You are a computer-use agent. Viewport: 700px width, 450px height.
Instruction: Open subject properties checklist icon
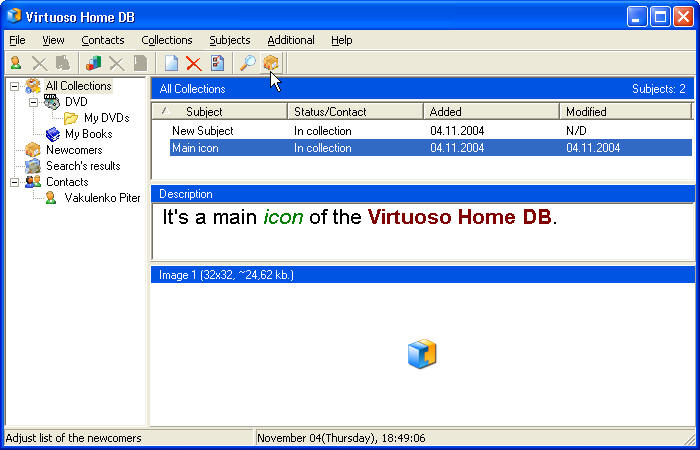click(x=217, y=63)
